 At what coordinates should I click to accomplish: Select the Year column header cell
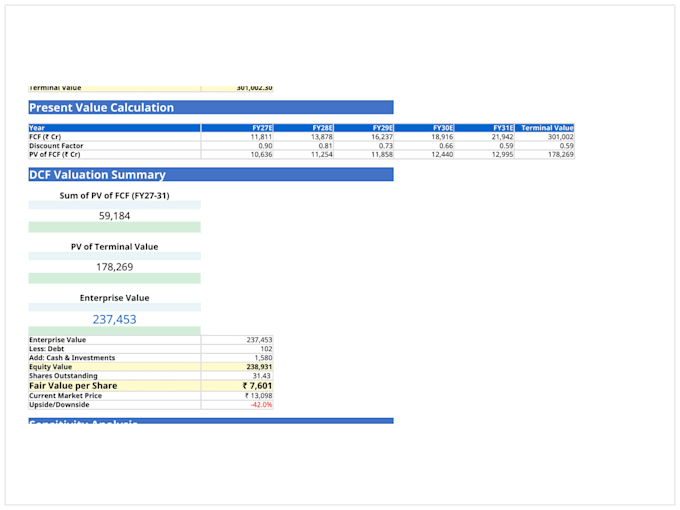[x=114, y=128]
